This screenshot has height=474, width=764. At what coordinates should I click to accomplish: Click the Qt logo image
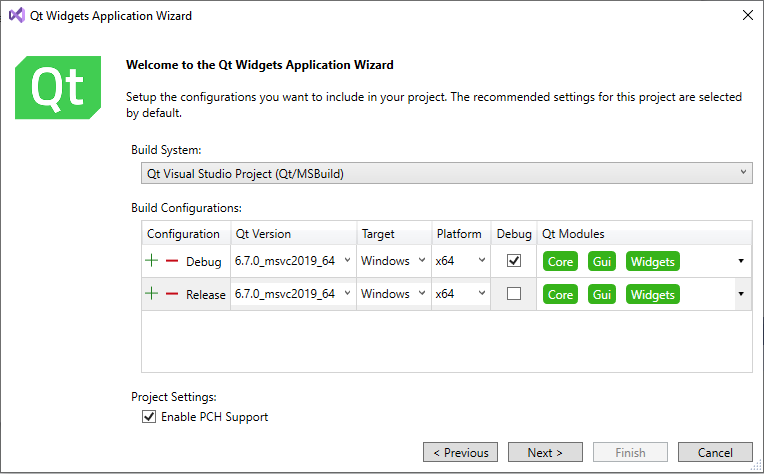click(58, 87)
